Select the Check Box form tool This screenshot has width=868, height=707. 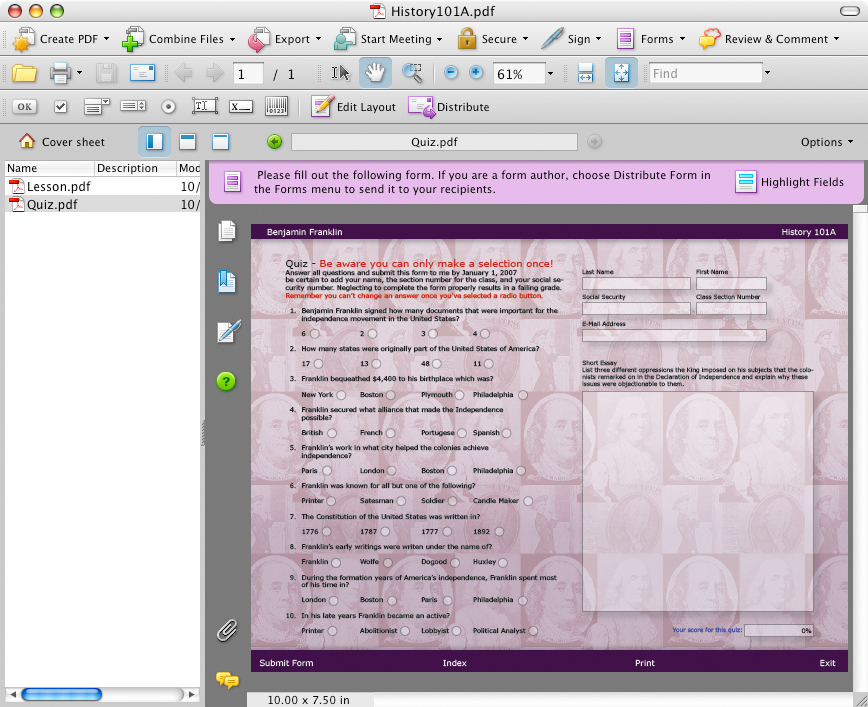pyautogui.click(x=61, y=107)
